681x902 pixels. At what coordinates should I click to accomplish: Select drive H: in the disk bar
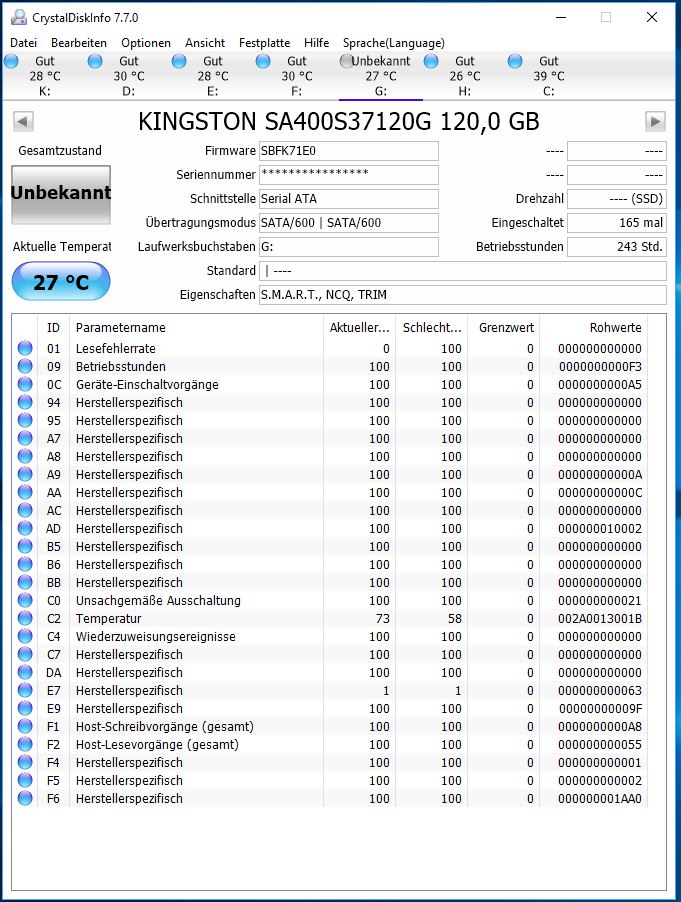tap(464, 76)
